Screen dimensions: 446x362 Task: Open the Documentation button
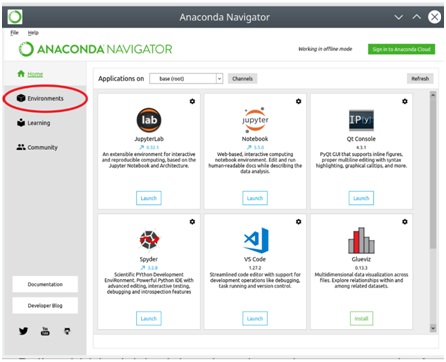tap(45, 284)
